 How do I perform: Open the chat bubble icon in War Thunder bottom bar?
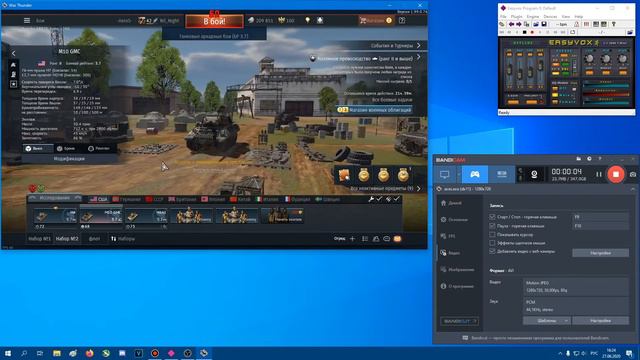tap(387, 239)
